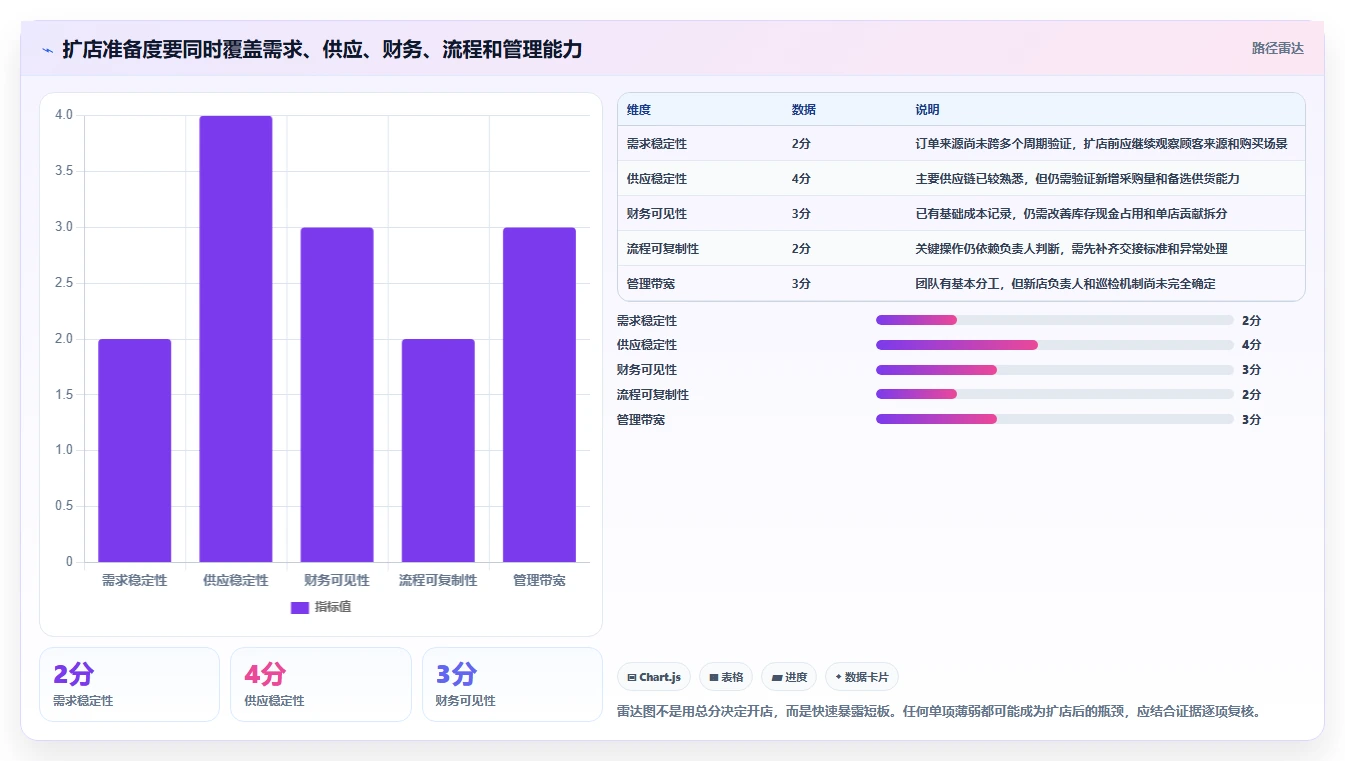This screenshot has width=1345, height=761.
Task: Select the 财务可见性 bar in chart
Action: click(337, 395)
